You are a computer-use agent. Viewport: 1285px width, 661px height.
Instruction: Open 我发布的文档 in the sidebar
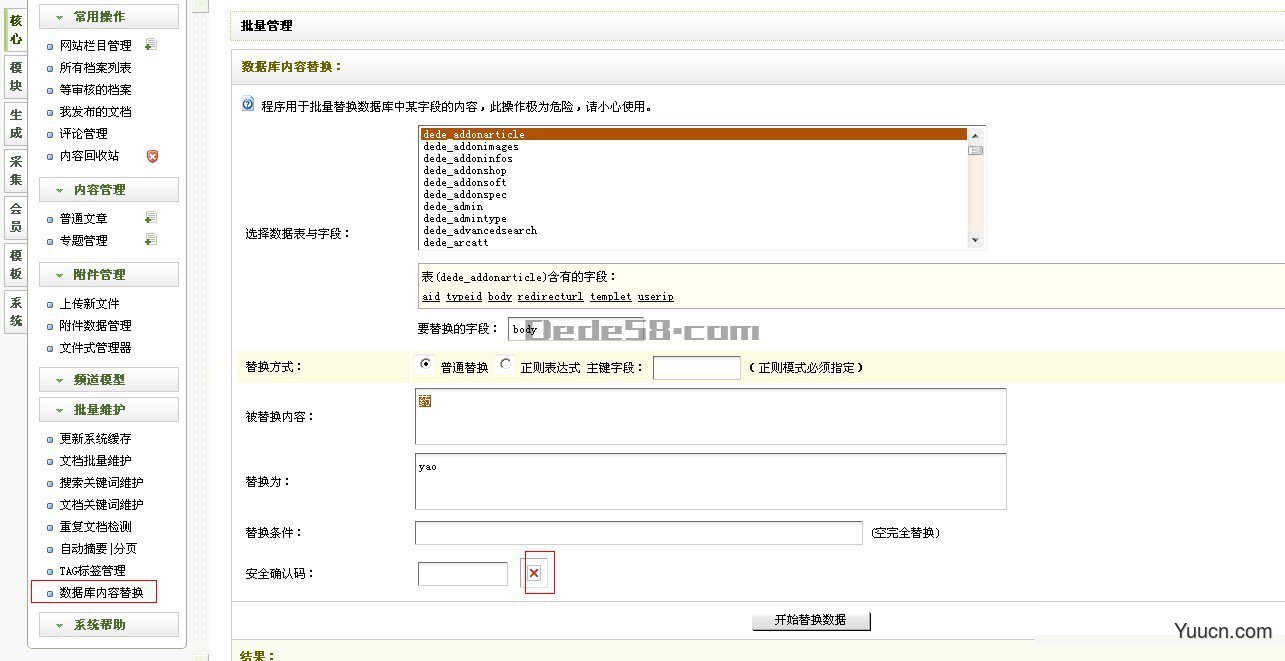[96, 111]
